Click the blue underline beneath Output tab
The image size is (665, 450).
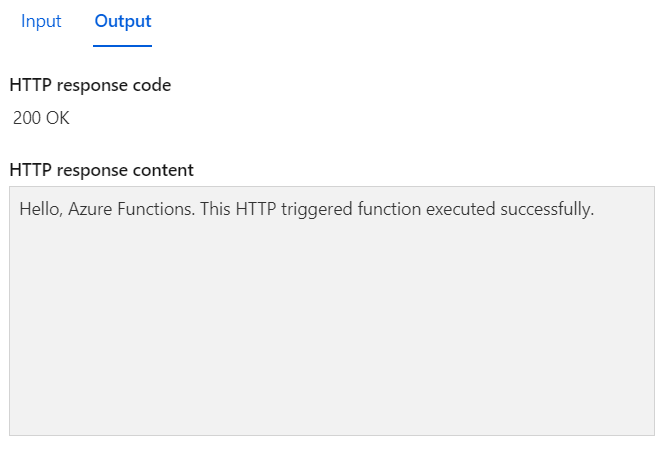(x=123, y=45)
